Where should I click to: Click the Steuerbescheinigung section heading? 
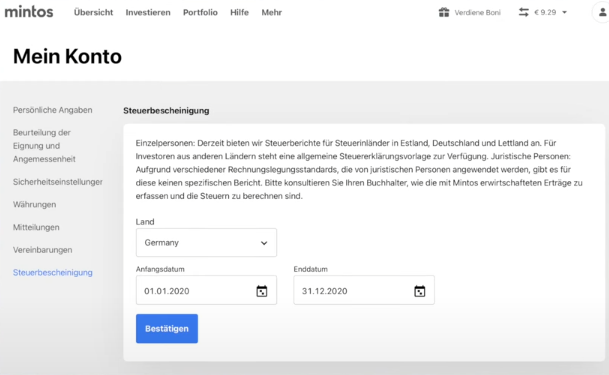coord(166,111)
